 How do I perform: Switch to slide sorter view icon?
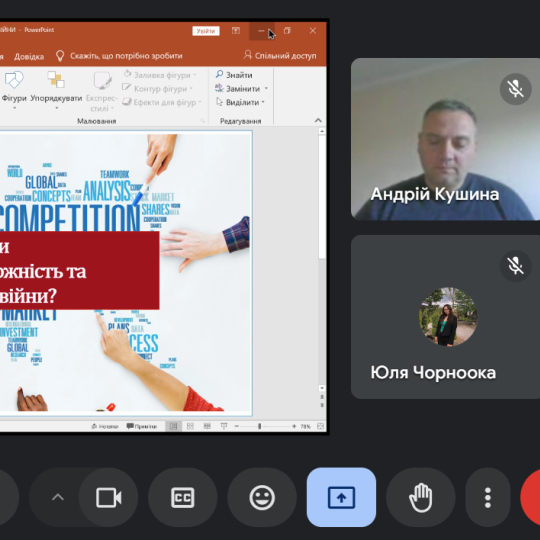tap(190, 426)
